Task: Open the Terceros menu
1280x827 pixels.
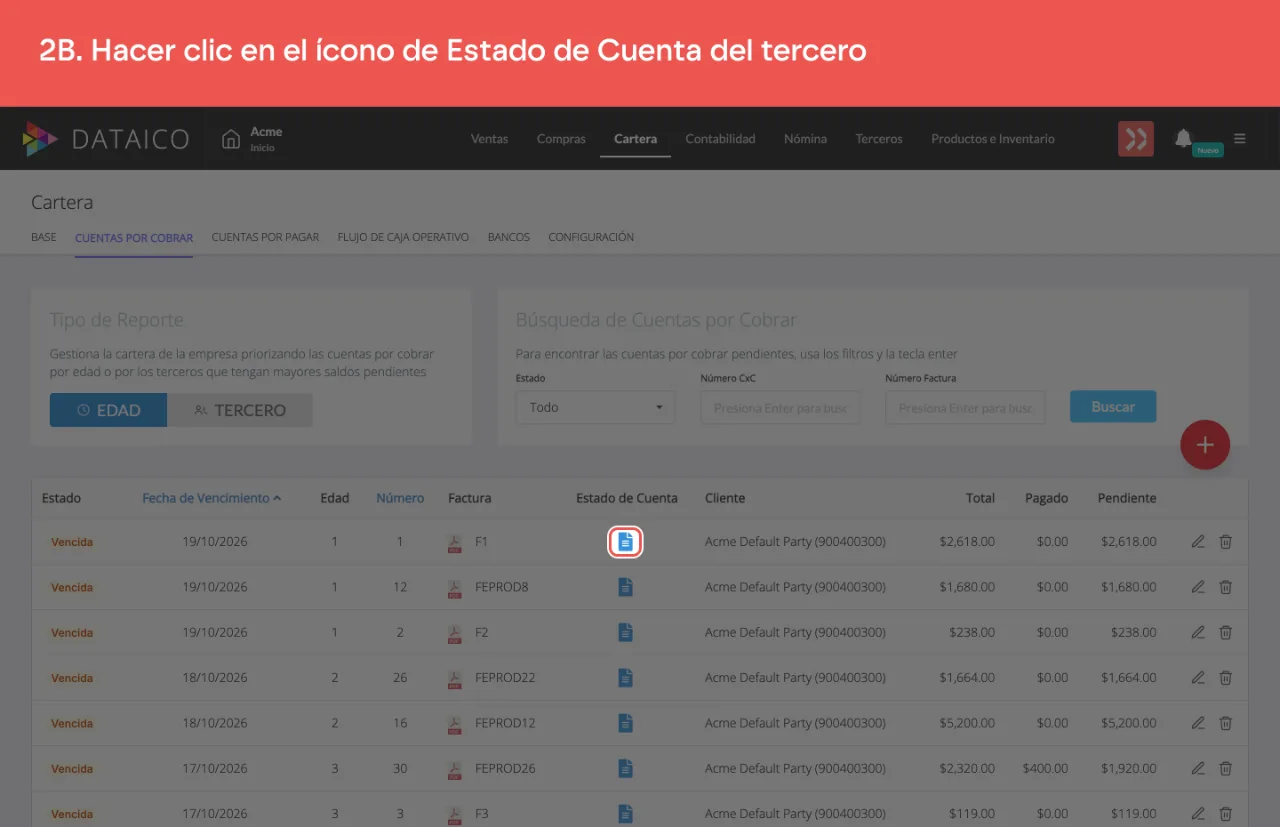Action: (879, 139)
